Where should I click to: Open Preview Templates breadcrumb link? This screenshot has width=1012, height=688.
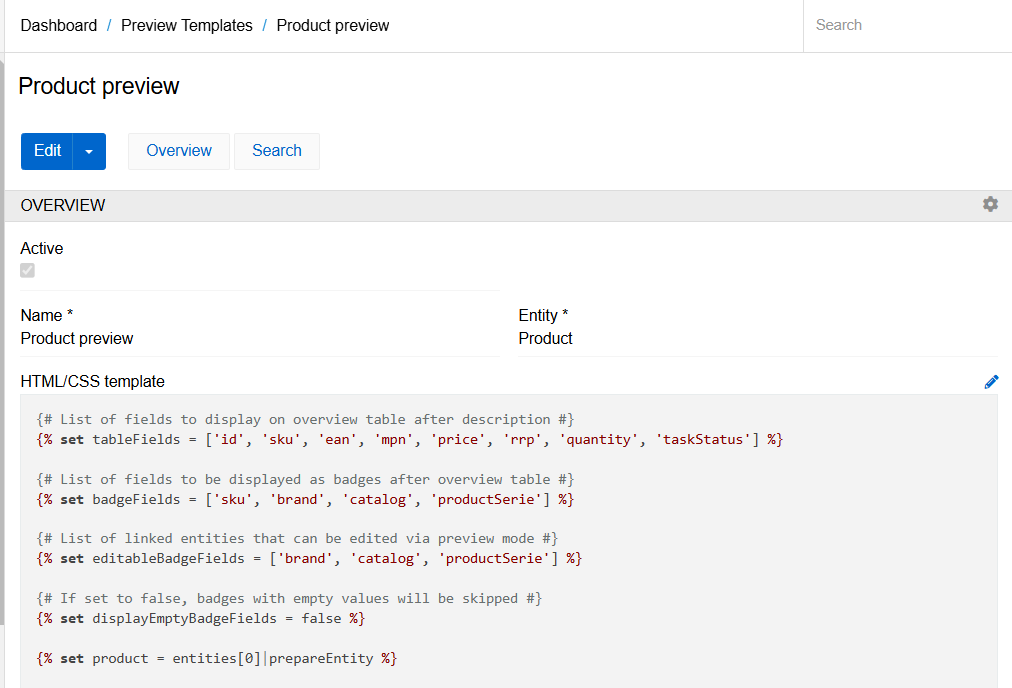click(187, 26)
